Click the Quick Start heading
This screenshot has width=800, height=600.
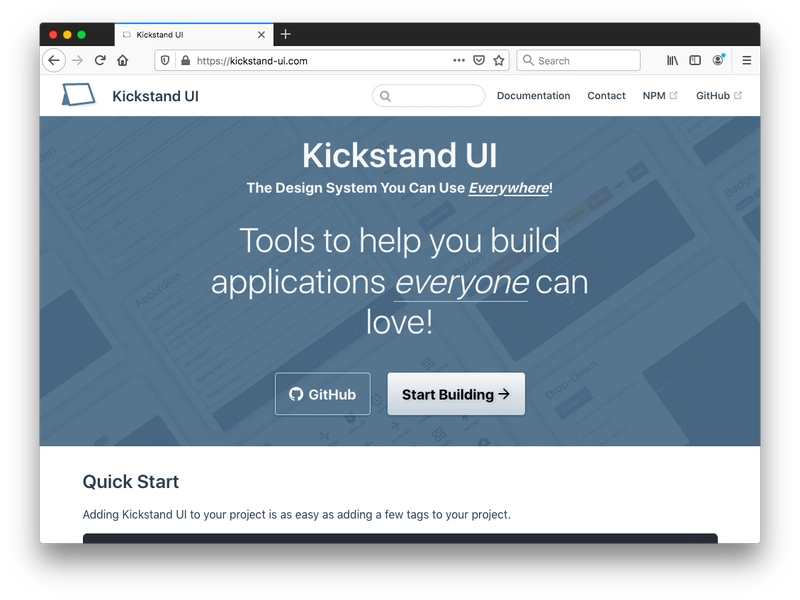tap(131, 482)
